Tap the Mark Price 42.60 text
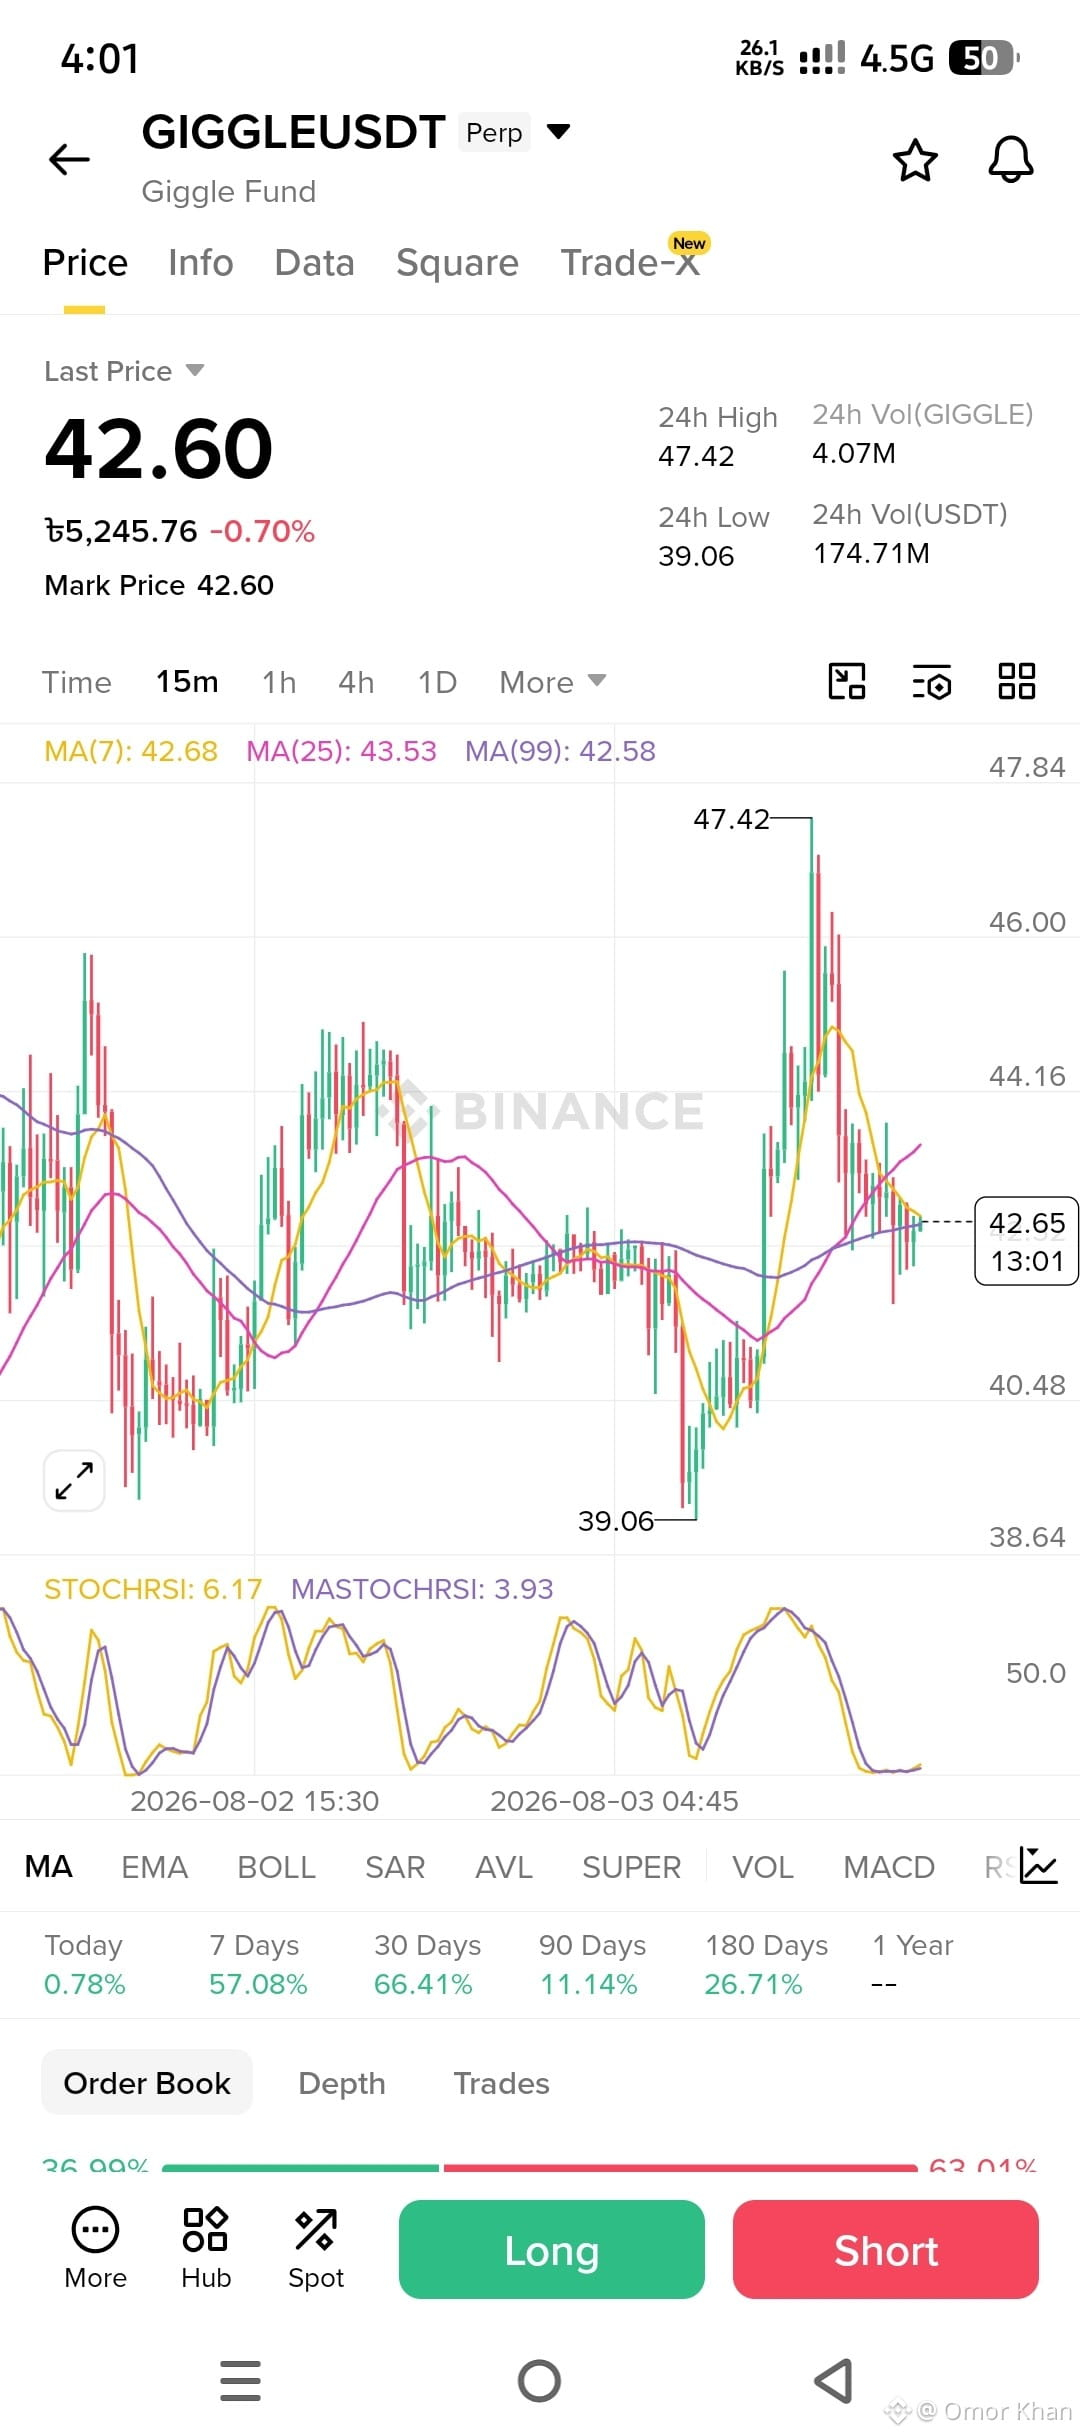The width and height of the screenshot is (1080, 2436). [x=159, y=585]
